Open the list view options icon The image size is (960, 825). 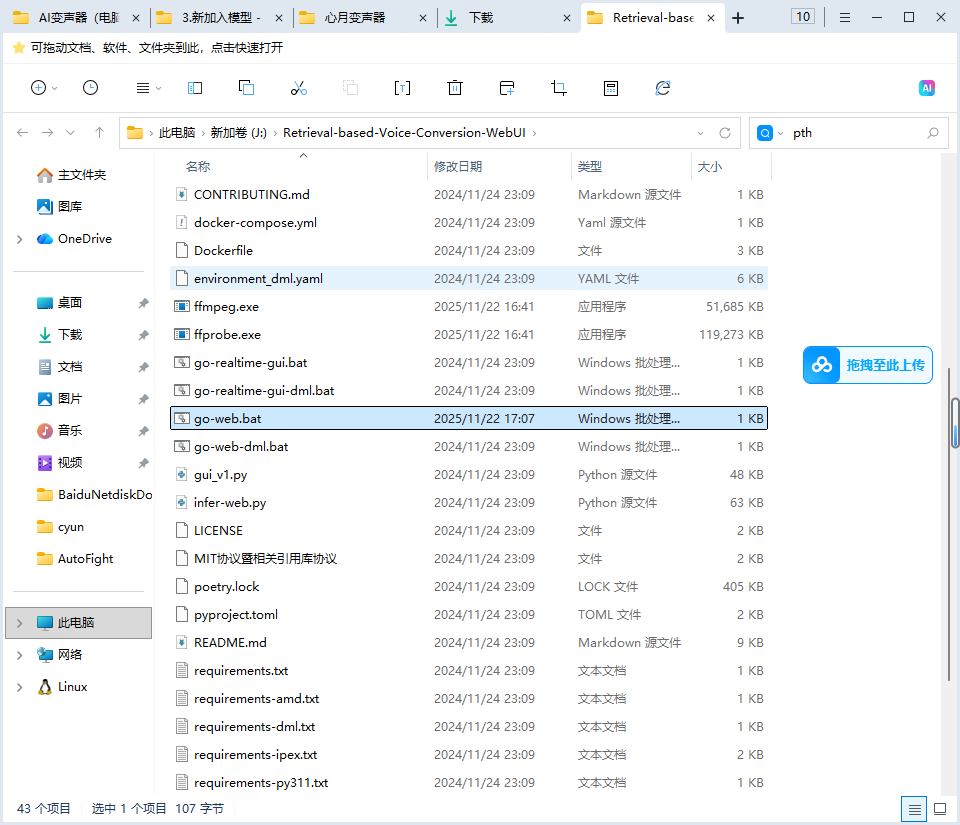(x=143, y=88)
